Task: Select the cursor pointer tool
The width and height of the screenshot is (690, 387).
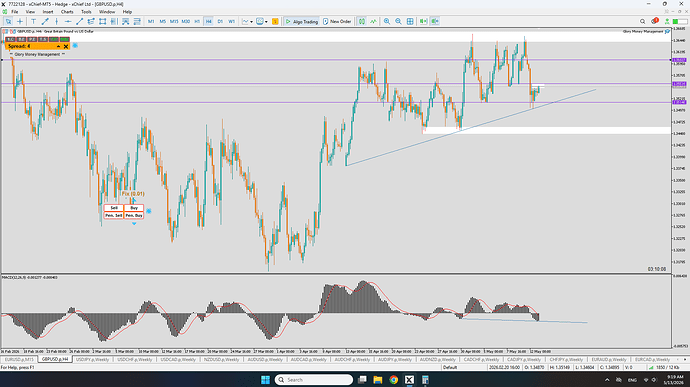Action: tap(8, 21)
